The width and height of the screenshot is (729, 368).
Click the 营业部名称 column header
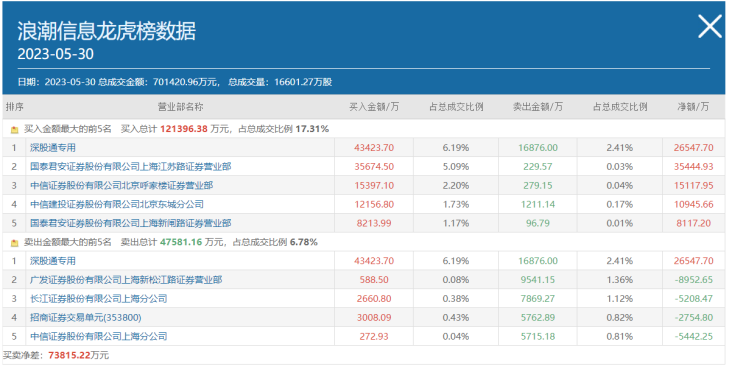tap(181, 107)
